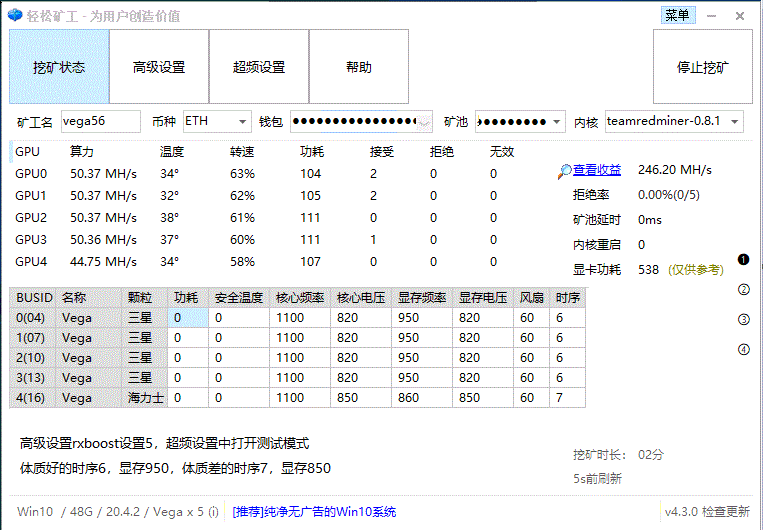Viewport: 763px width, 530px height.
Task: Expand the 钱包 wallet dropdown
Action: pyautogui.click(x=424, y=122)
